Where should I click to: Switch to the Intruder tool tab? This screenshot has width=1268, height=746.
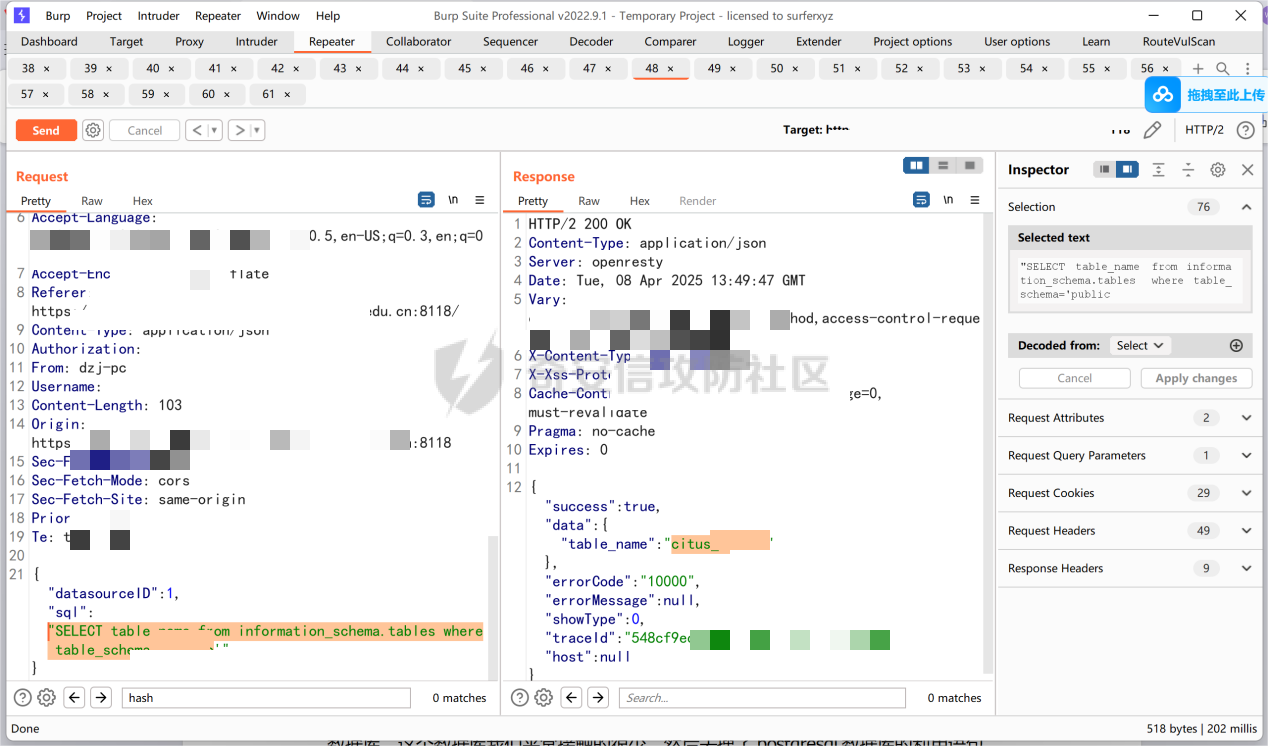pyautogui.click(x=256, y=42)
